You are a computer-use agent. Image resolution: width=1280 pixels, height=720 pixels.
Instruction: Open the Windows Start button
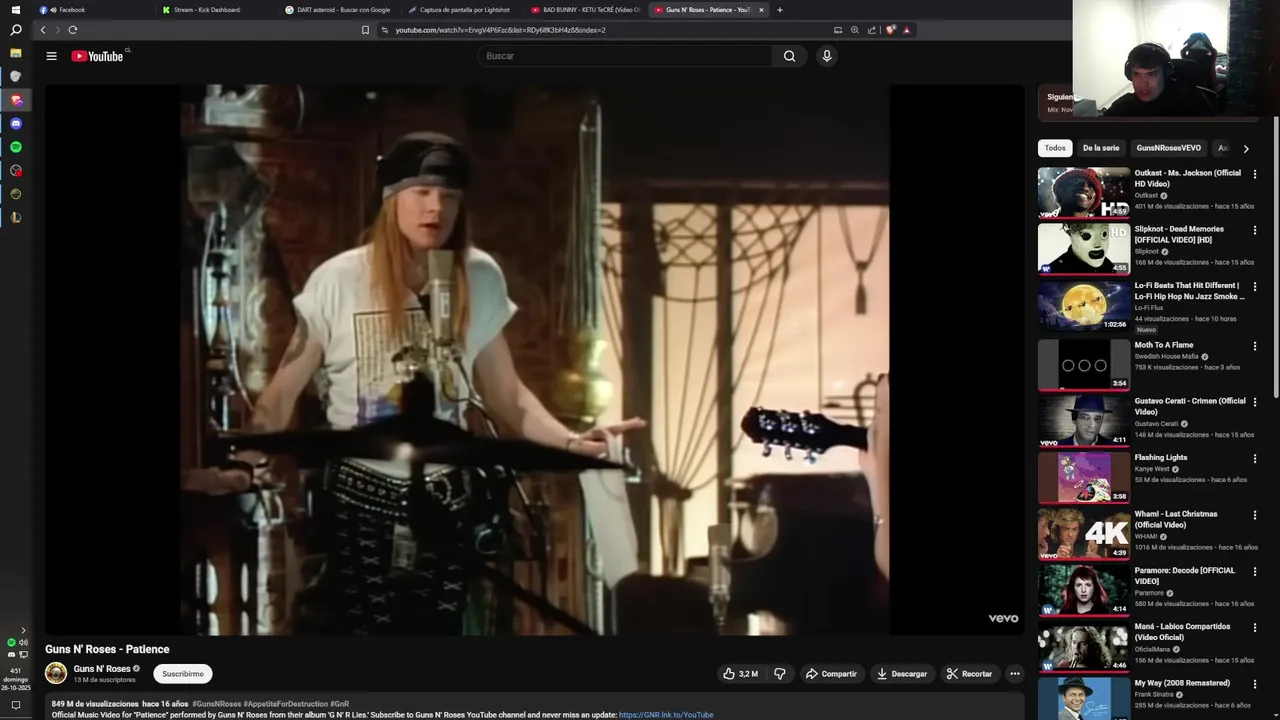tap(15, 9)
